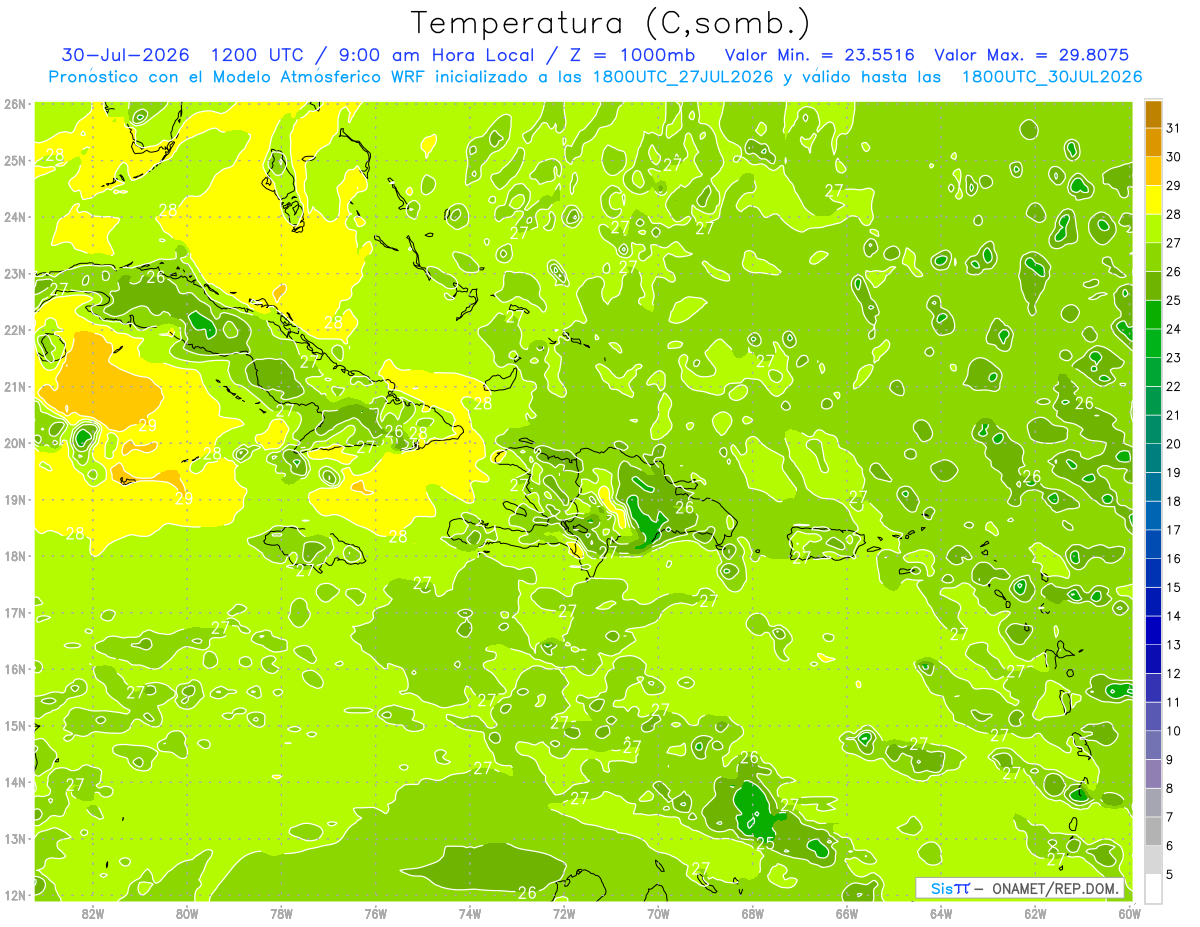Viewport: 1200px width, 927px height.
Task: Click the "78W" longitude label
Action: click(281, 913)
